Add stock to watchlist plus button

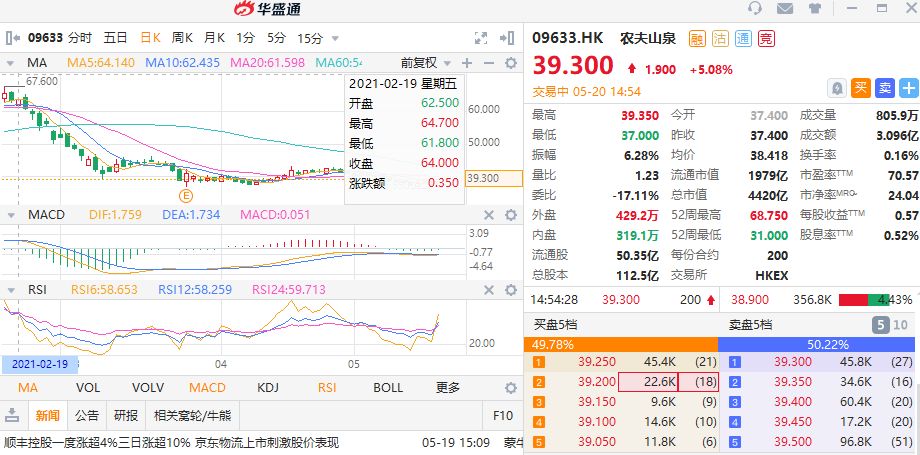pos(909,89)
